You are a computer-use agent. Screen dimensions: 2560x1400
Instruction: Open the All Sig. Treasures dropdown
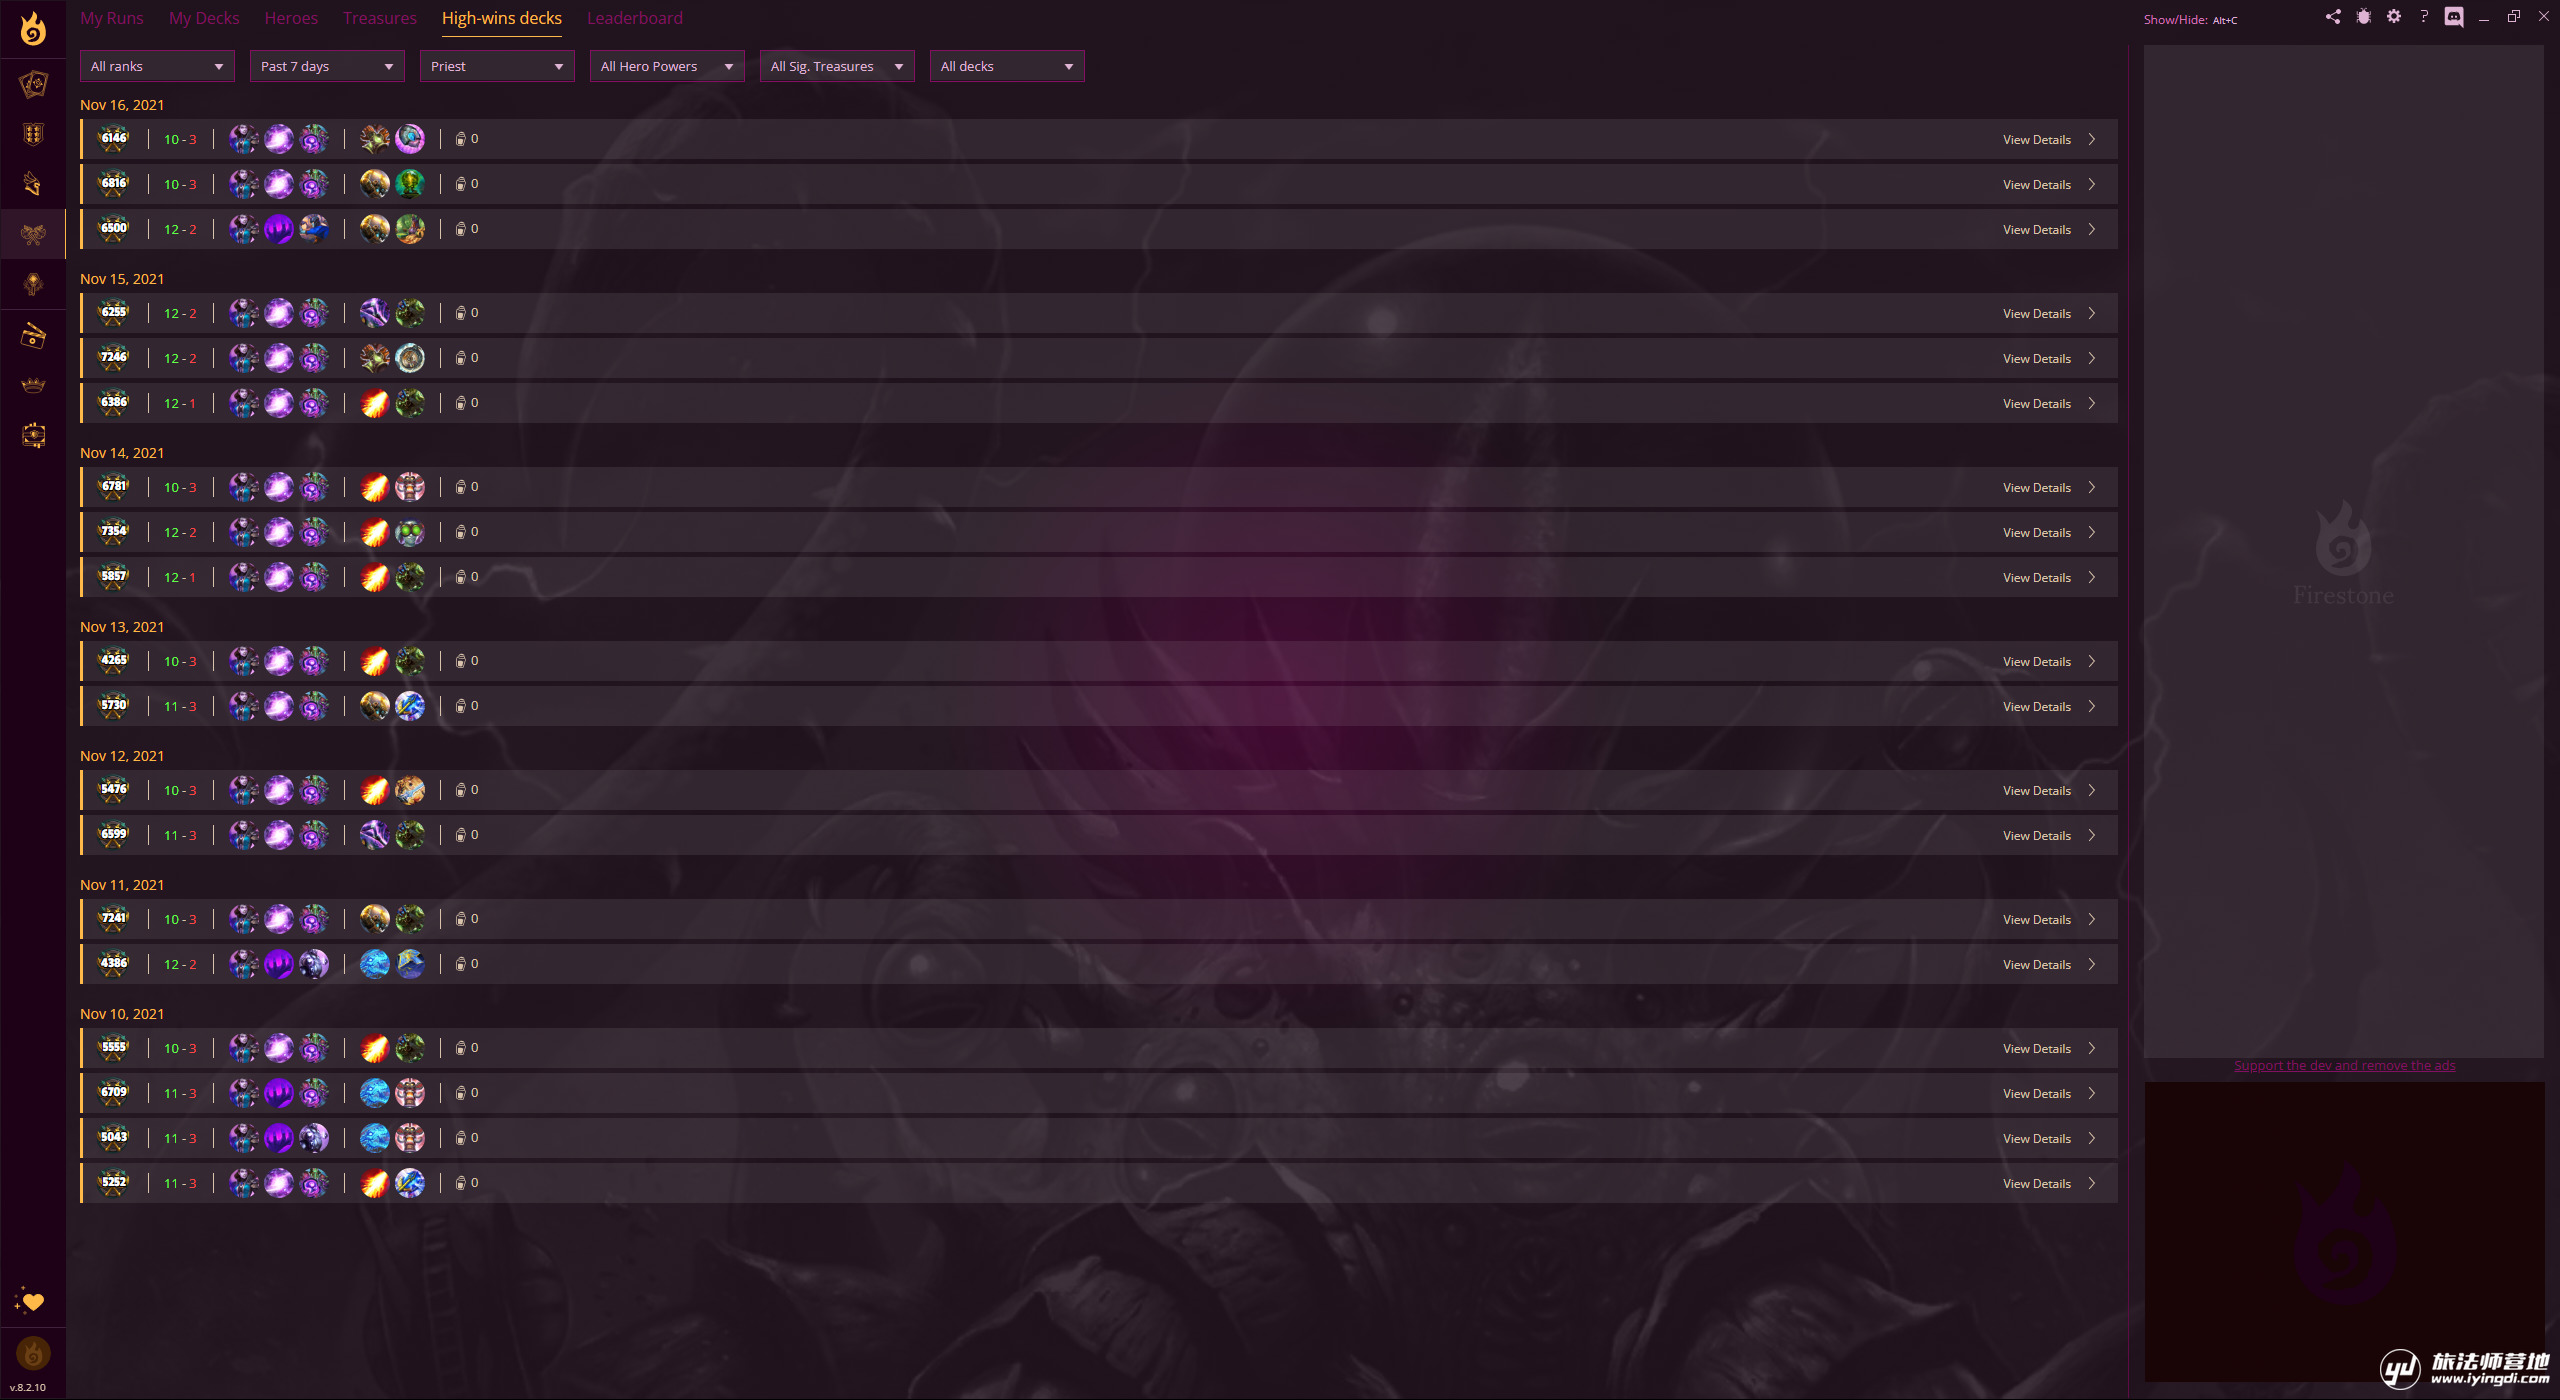[x=837, y=66]
